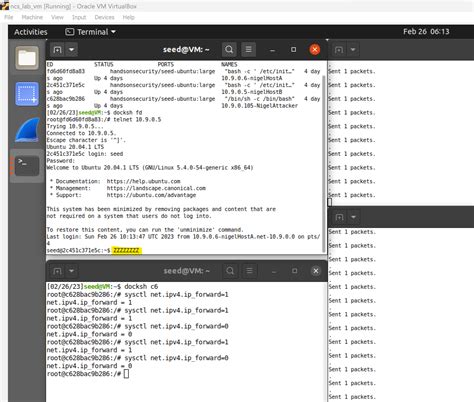
Task: Maximize the bottom terminal window
Action: (x=294, y=271)
